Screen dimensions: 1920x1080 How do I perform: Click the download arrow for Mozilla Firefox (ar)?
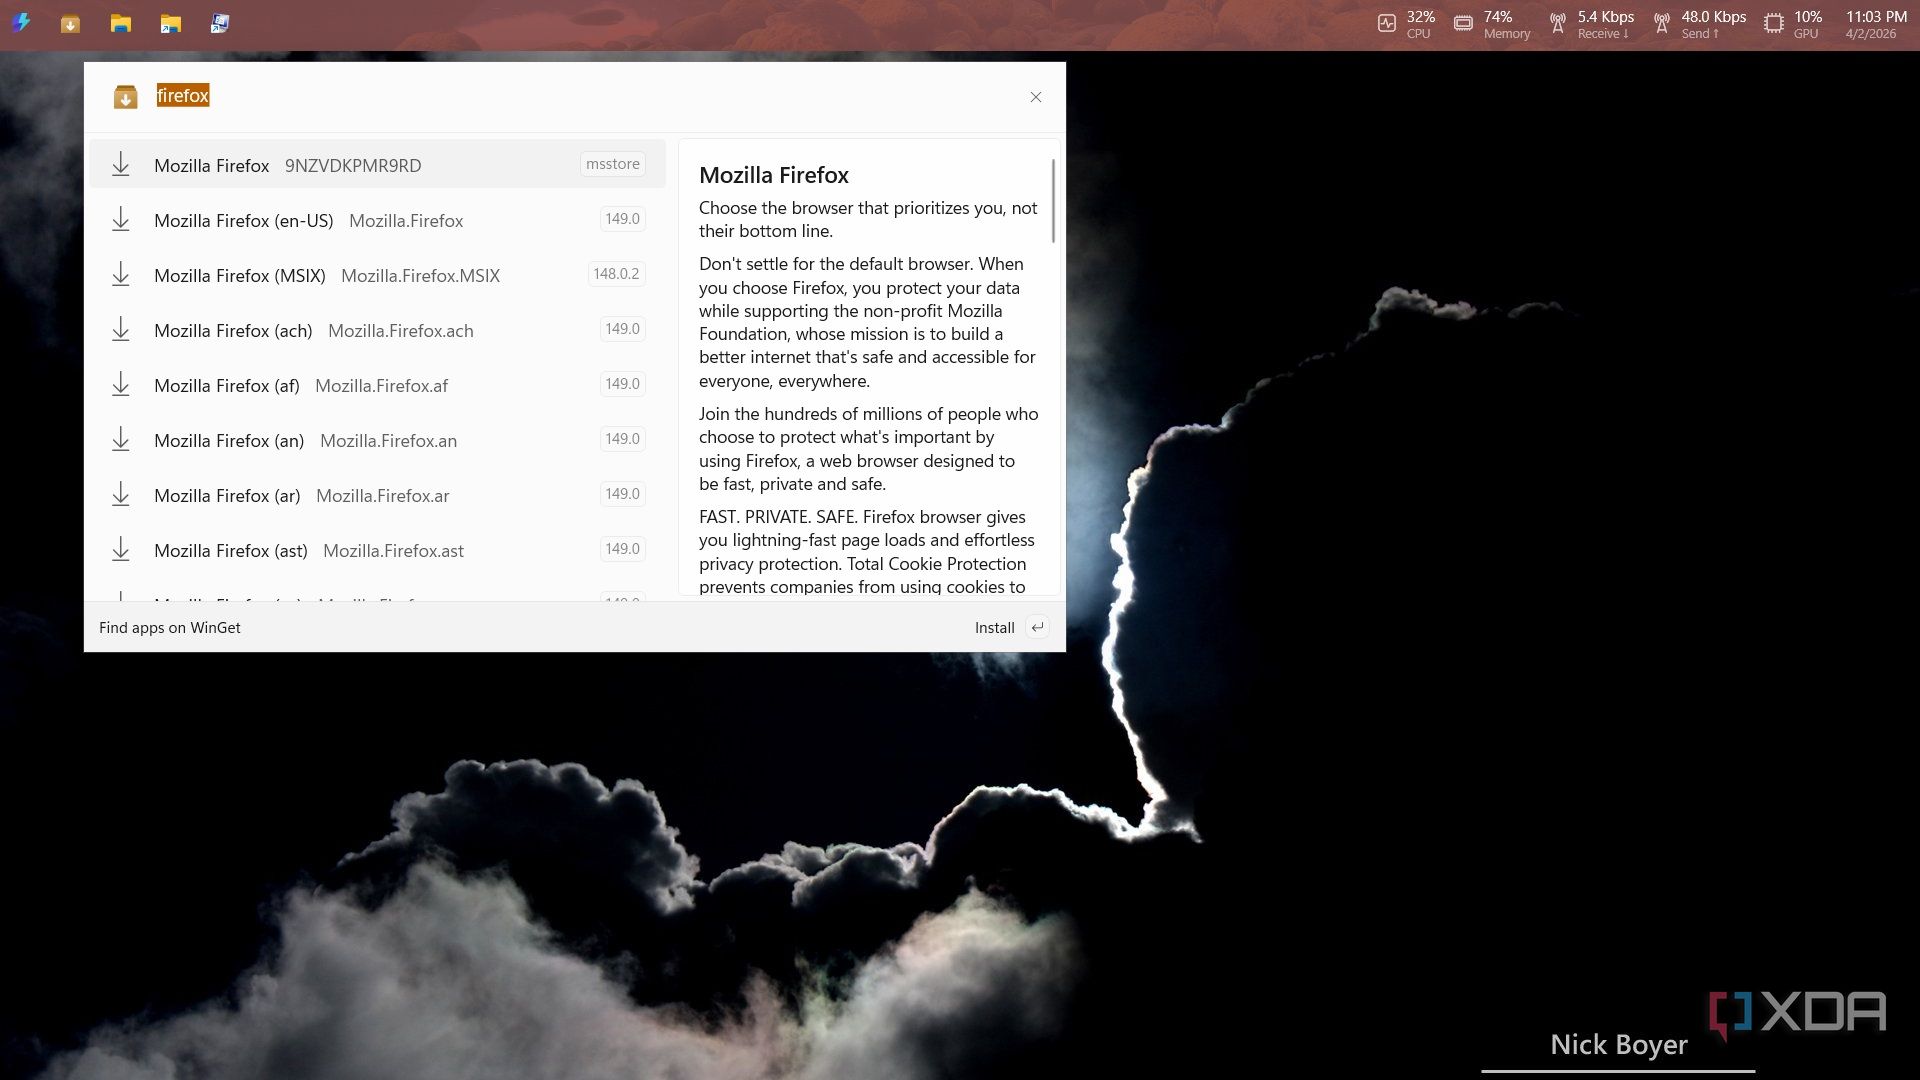[121, 495]
